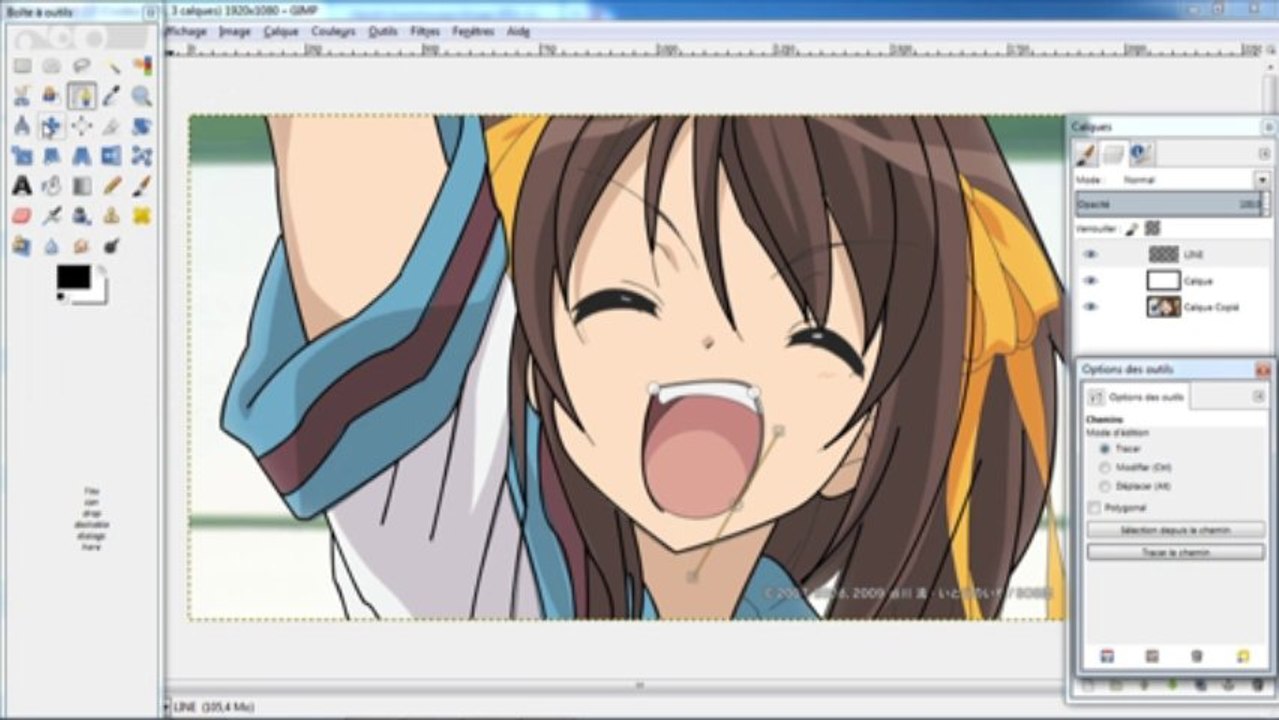Image resolution: width=1279 pixels, height=720 pixels.
Task: Click save tool options icon
Action: click(1107, 656)
